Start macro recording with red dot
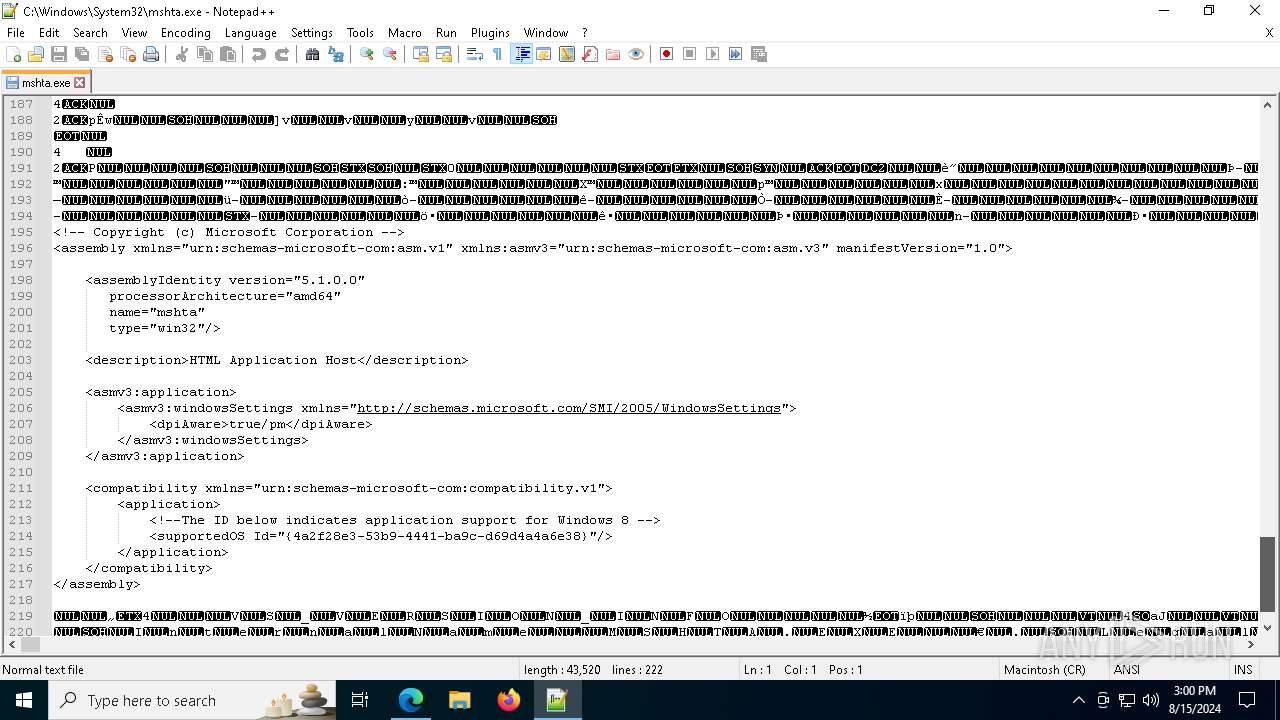Viewport: 1280px width, 720px height. click(667, 54)
